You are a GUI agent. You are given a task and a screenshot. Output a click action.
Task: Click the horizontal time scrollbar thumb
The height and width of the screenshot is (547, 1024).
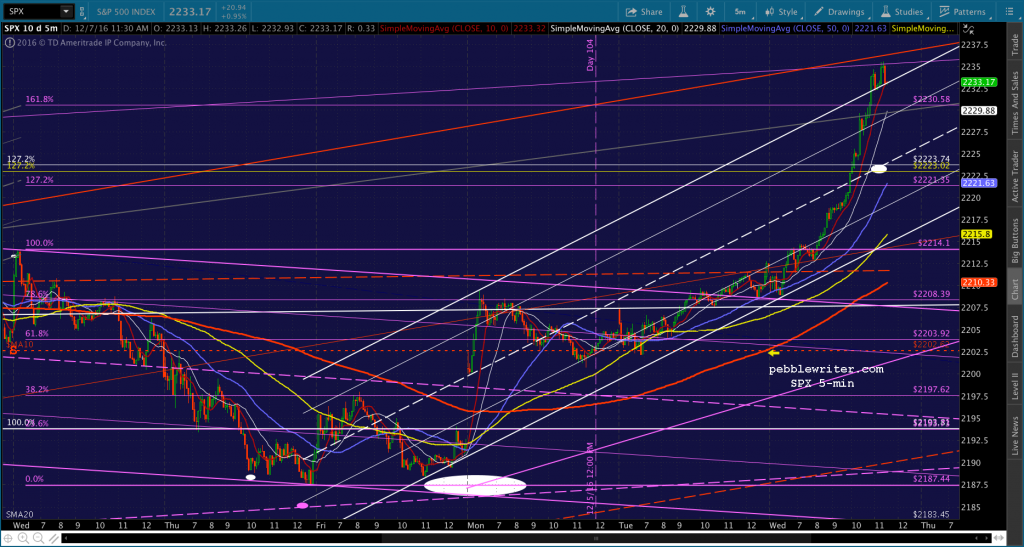point(596,538)
